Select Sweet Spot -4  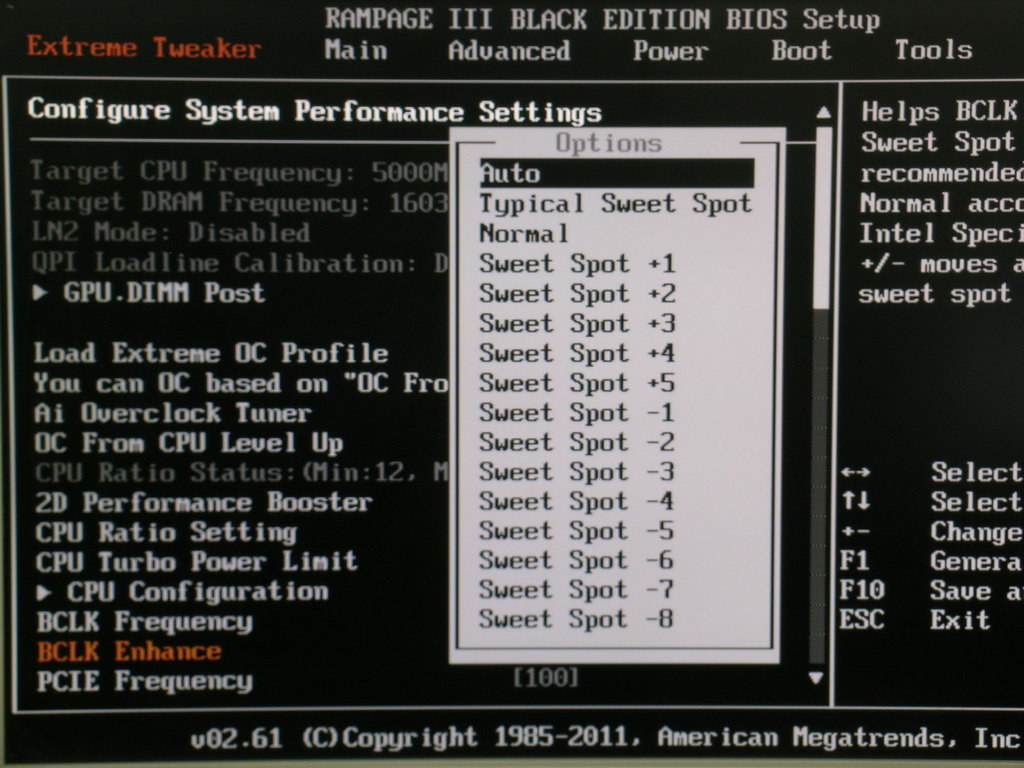[x=577, y=502]
